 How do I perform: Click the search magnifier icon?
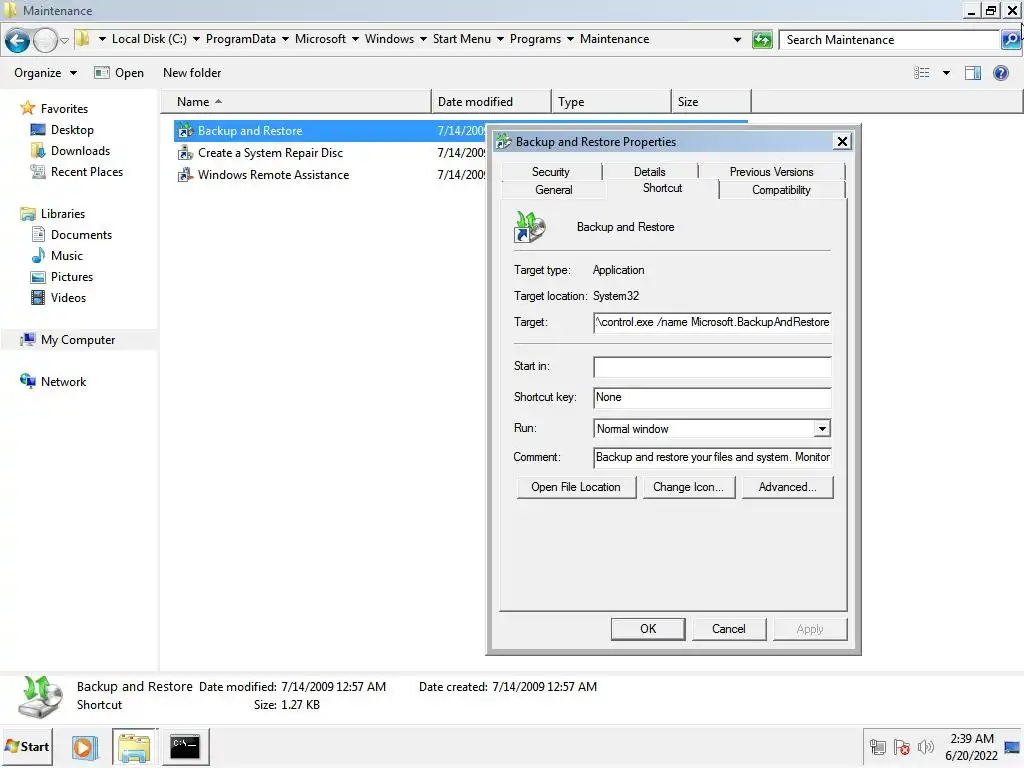click(1011, 40)
